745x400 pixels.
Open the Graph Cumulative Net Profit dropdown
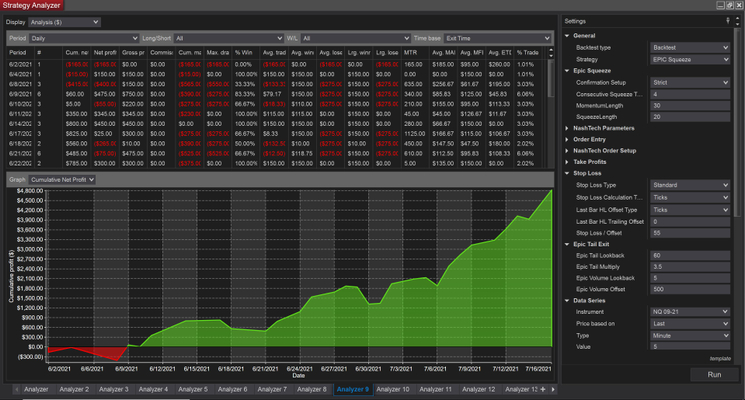click(x=63, y=179)
